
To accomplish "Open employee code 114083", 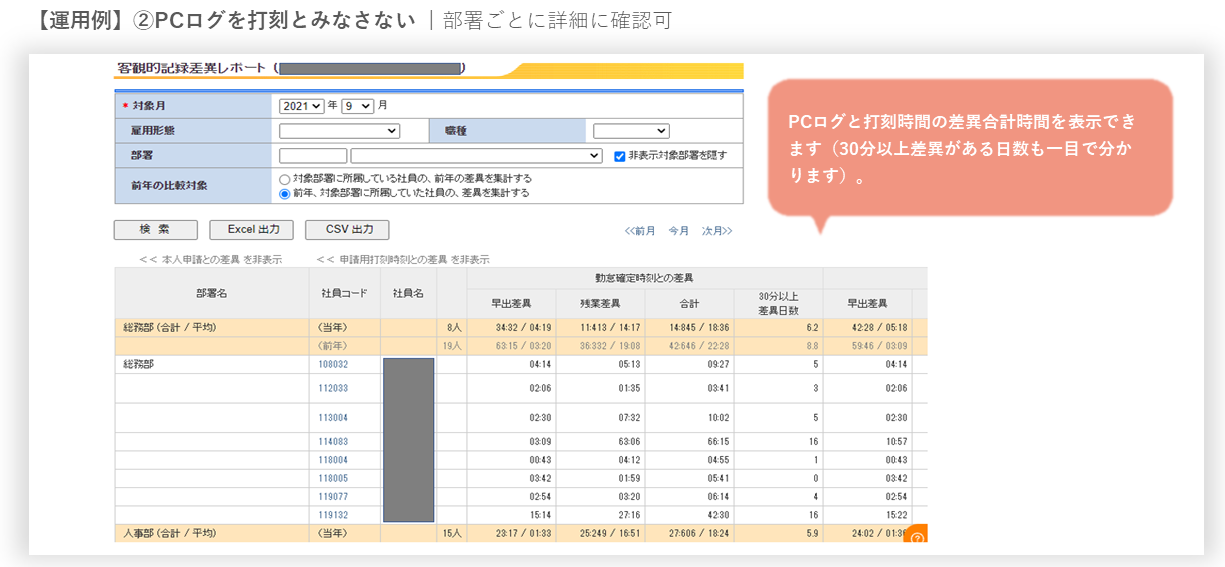I will click(333, 441).
